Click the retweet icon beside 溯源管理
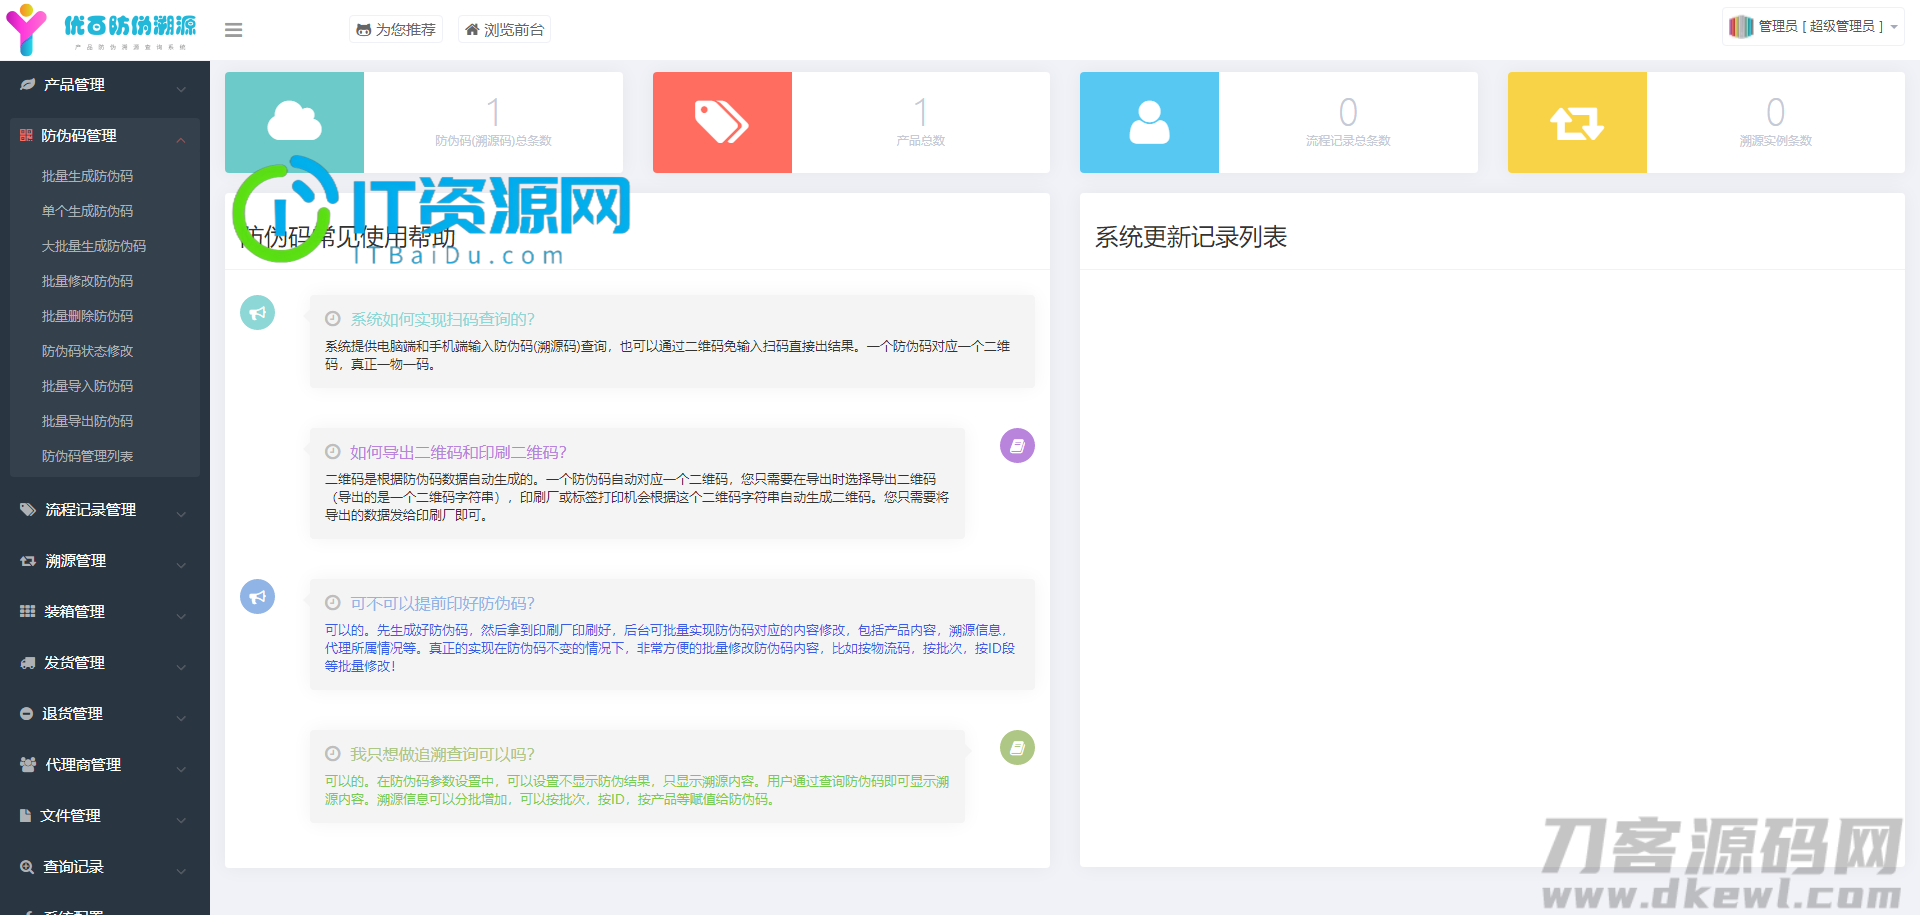 point(28,561)
